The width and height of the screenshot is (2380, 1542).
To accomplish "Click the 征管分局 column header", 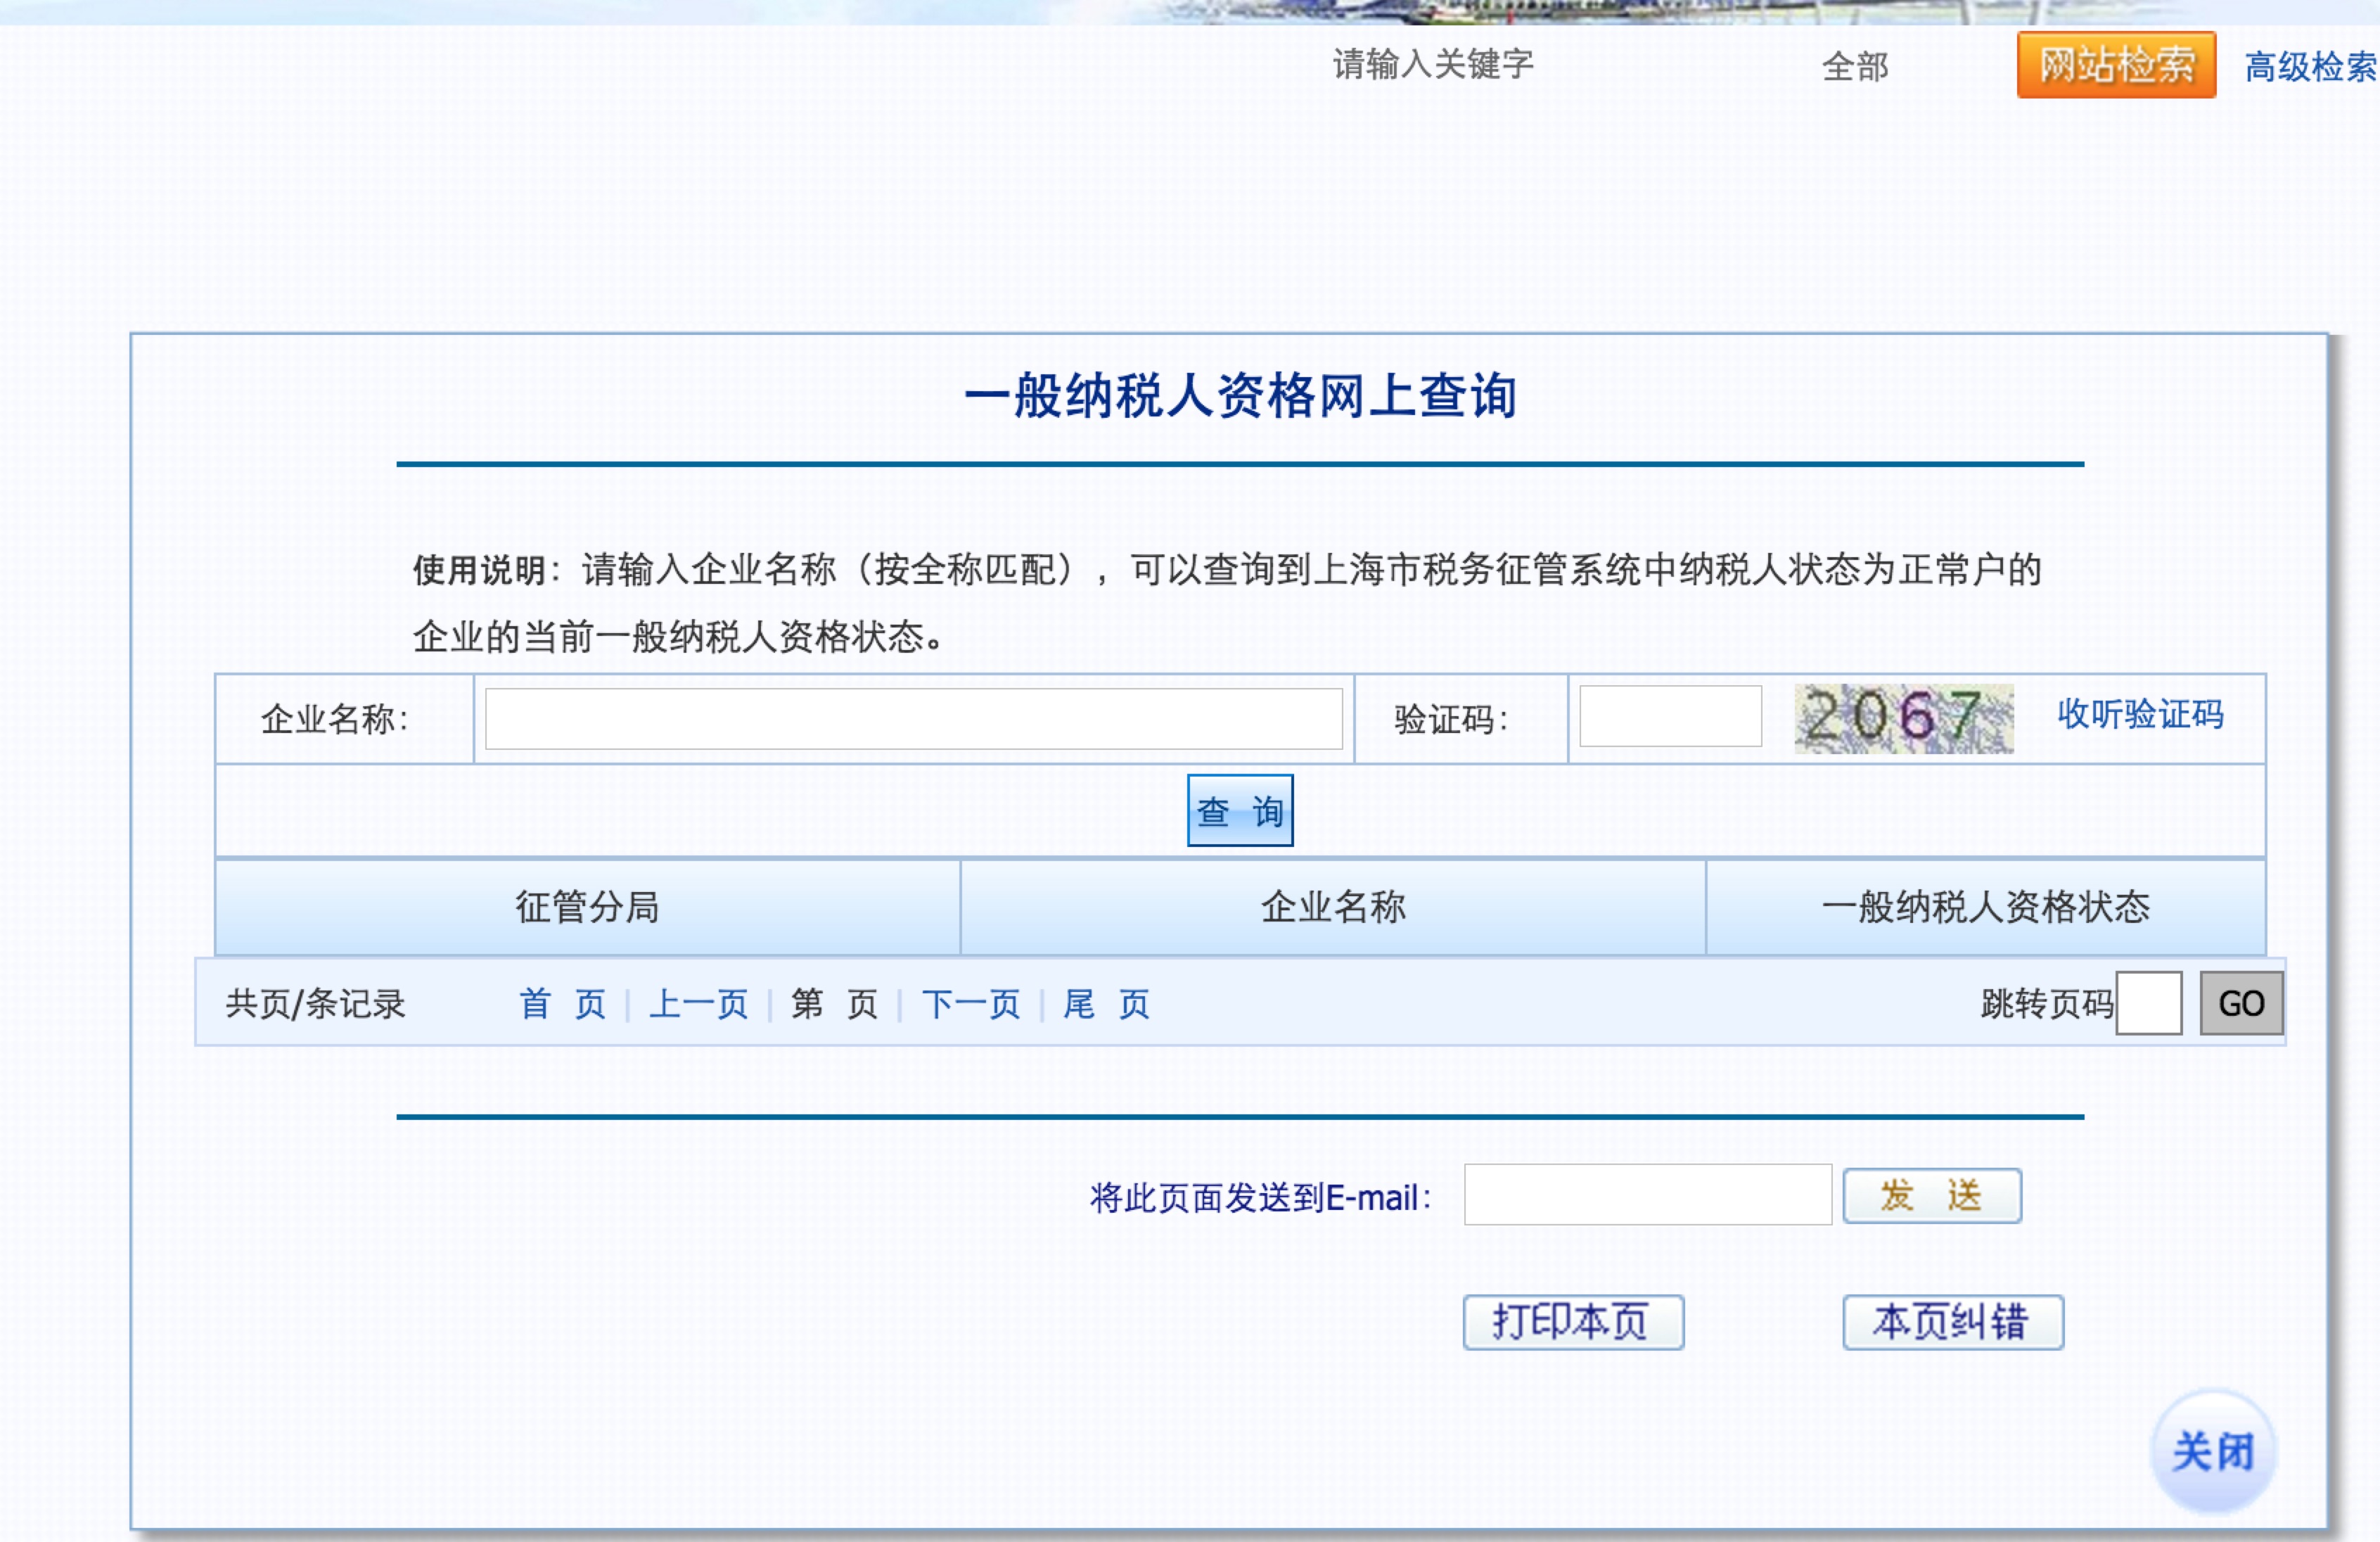I will coord(587,907).
